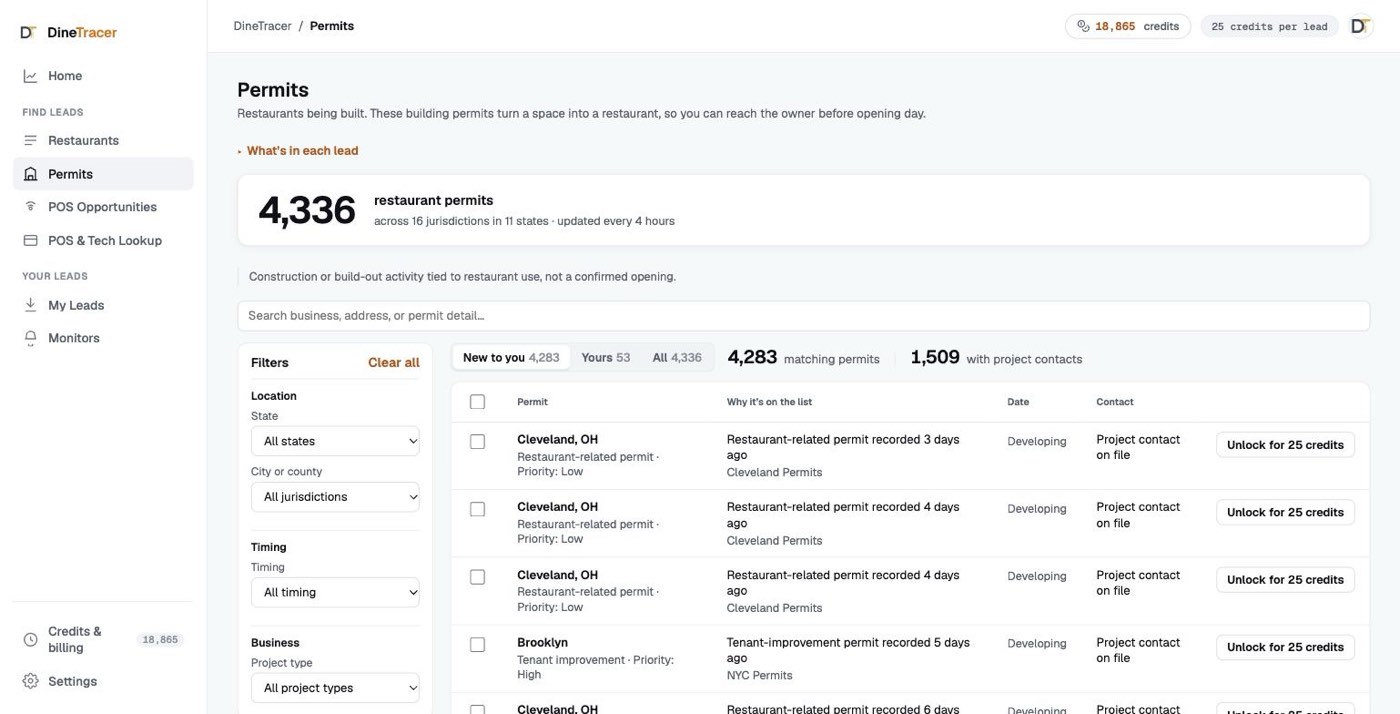Click the Brooklyn permit title

(x=542, y=643)
